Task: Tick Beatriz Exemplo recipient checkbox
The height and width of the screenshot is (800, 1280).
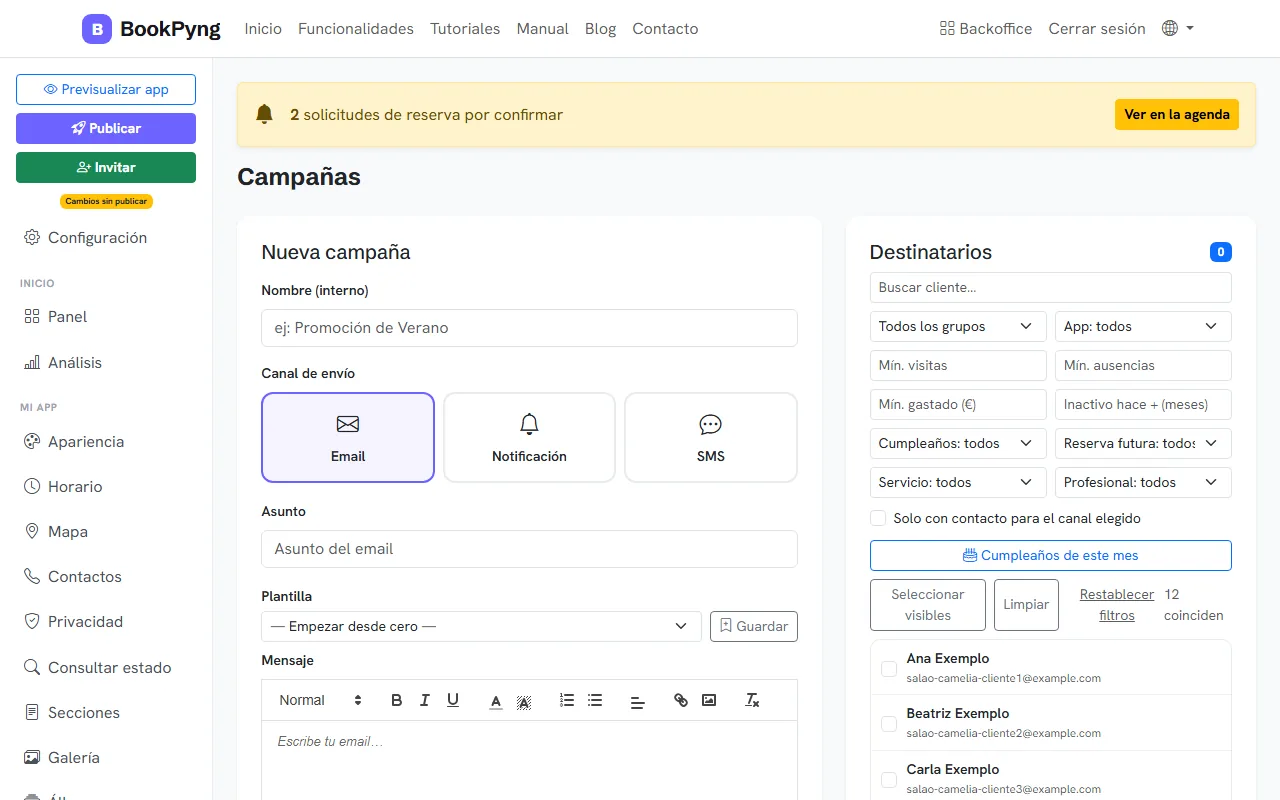Action: click(889, 724)
